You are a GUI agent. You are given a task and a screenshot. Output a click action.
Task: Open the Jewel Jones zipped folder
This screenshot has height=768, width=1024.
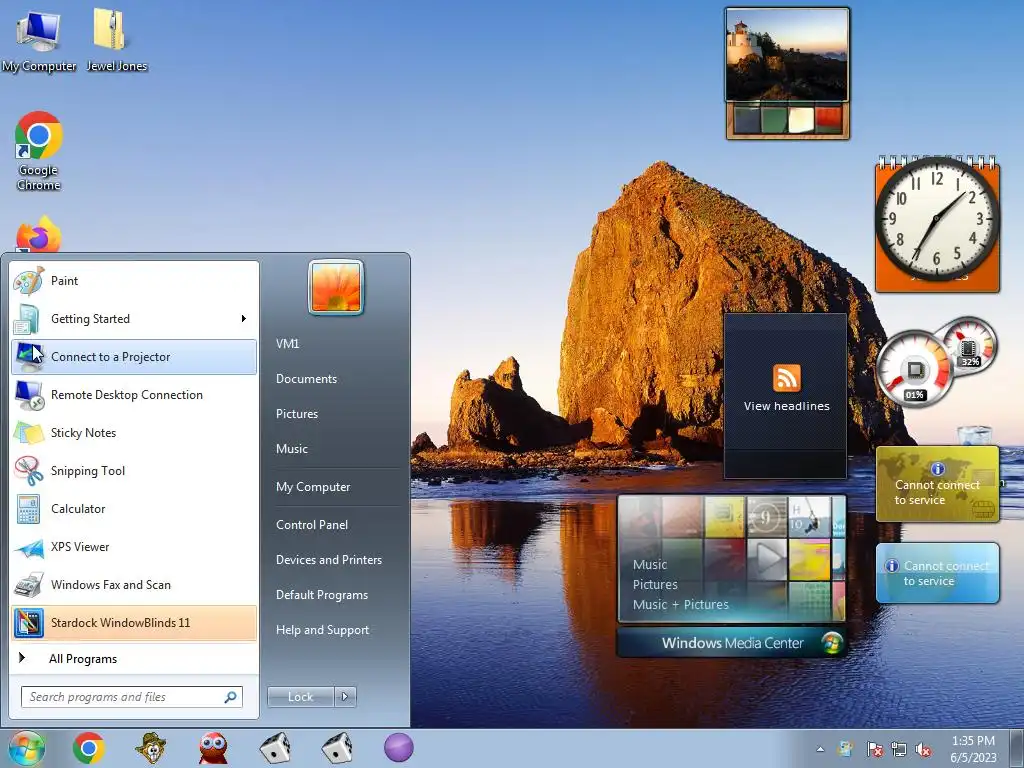click(x=116, y=40)
